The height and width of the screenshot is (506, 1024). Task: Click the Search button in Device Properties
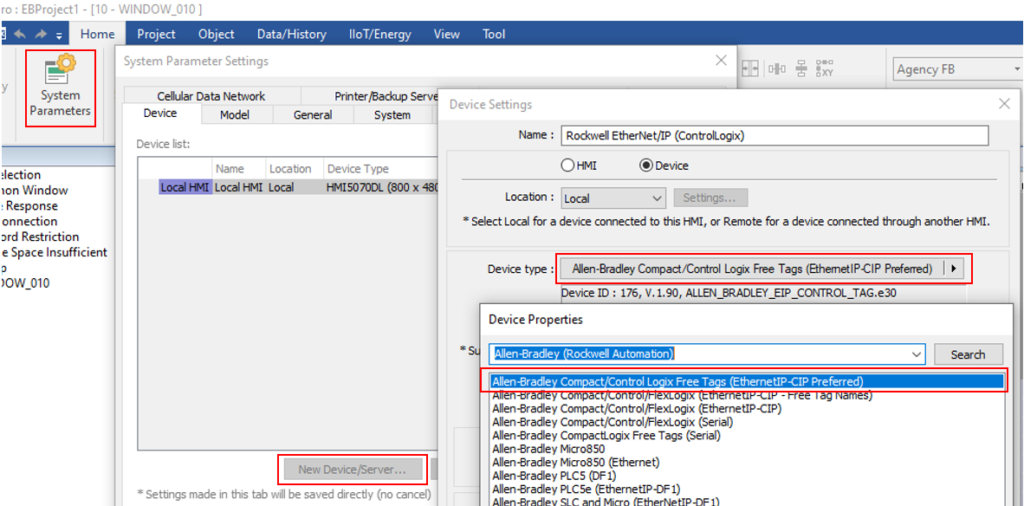(968, 355)
